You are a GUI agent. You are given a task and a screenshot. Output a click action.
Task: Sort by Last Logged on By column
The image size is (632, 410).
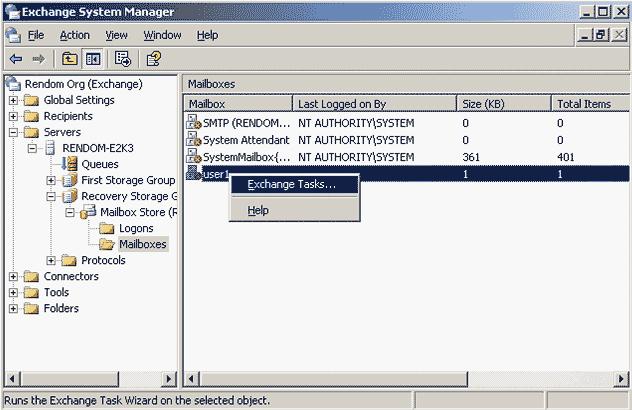coord(340,104)
